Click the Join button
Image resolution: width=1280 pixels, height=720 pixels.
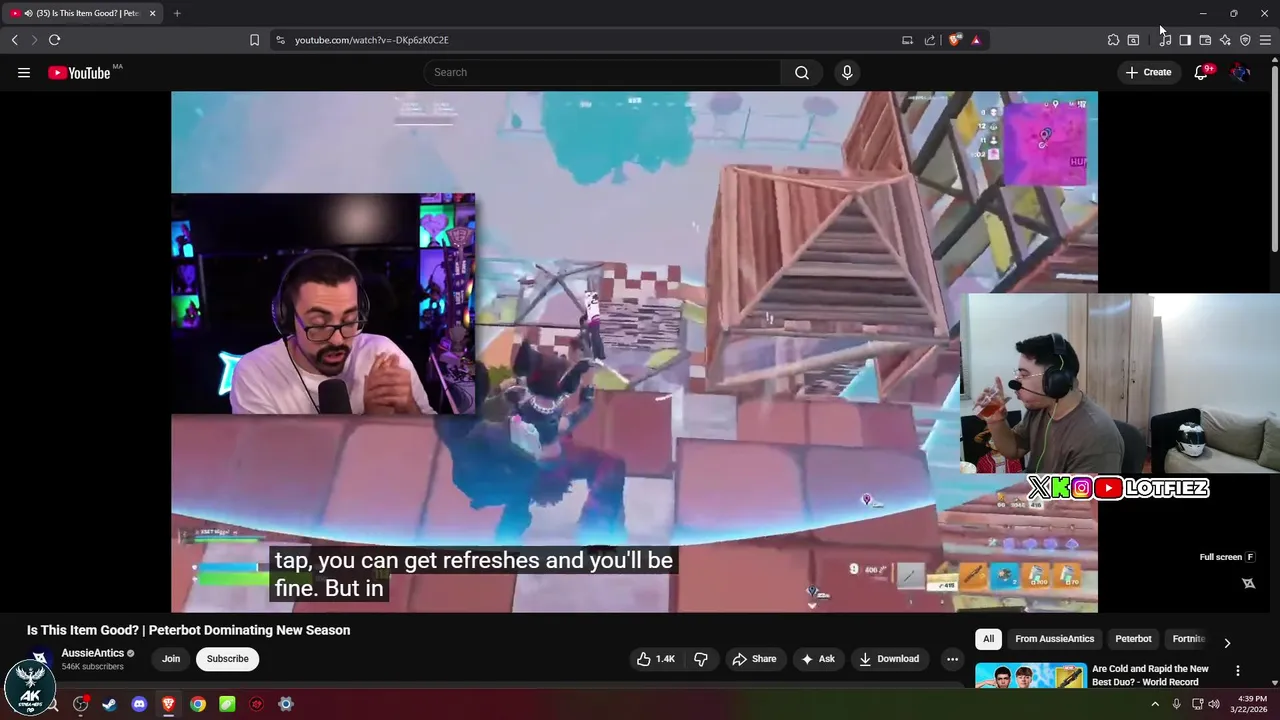pos(171,659)
